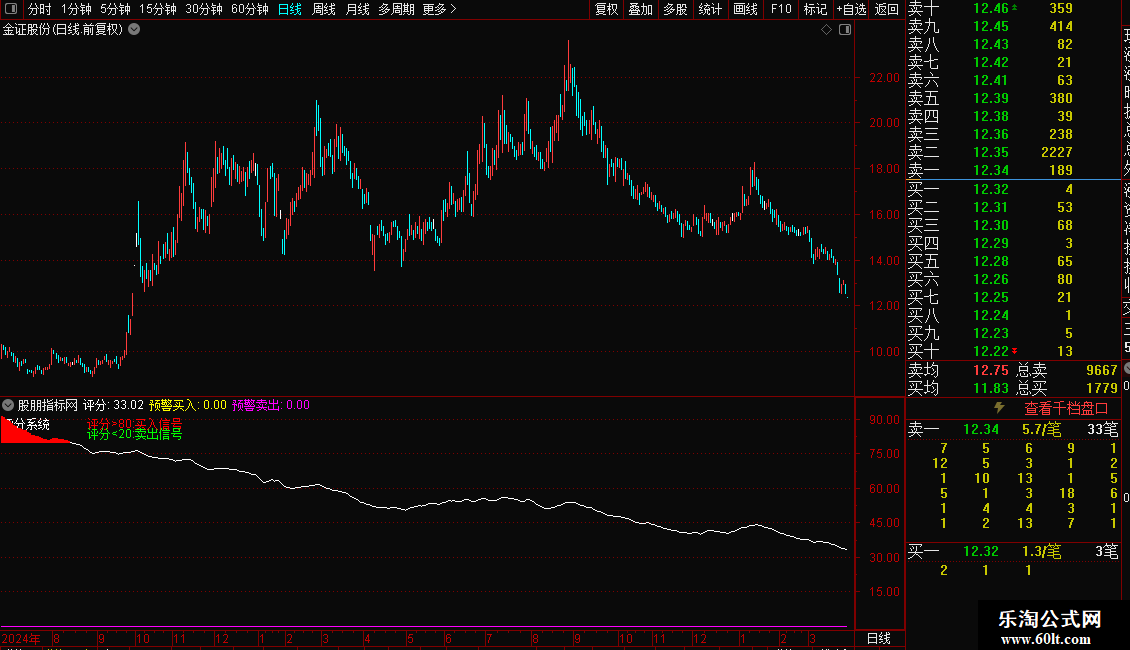1130x650 pixels.
Task: Click 卖十 price 12.46
Action: (990, 8)
